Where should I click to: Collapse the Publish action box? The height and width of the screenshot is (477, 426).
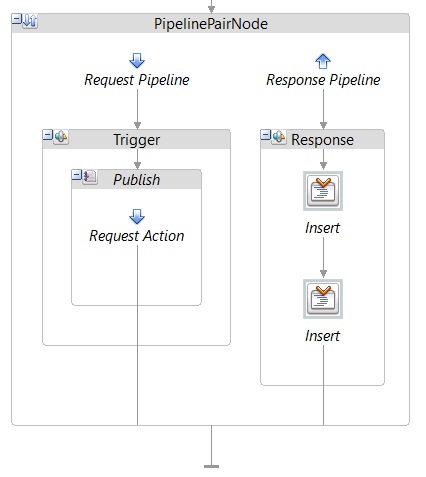coord(77,175)
